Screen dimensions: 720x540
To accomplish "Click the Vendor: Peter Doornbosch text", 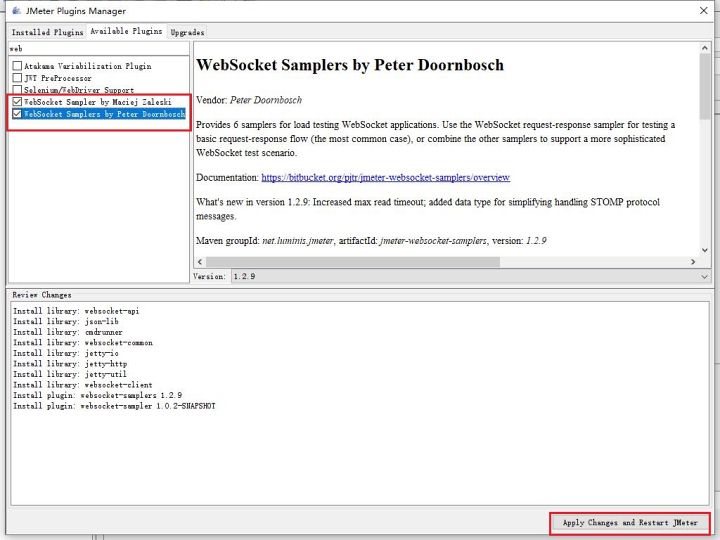I will 249,100.
